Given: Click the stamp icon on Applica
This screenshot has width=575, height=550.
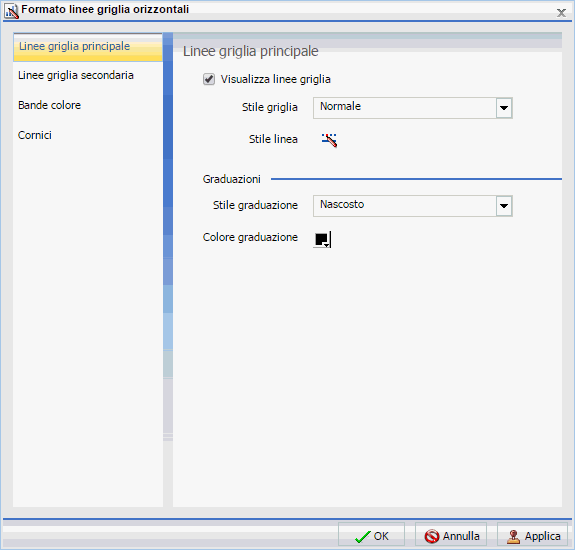Looking at the screenshot, I should coord(513,537).
